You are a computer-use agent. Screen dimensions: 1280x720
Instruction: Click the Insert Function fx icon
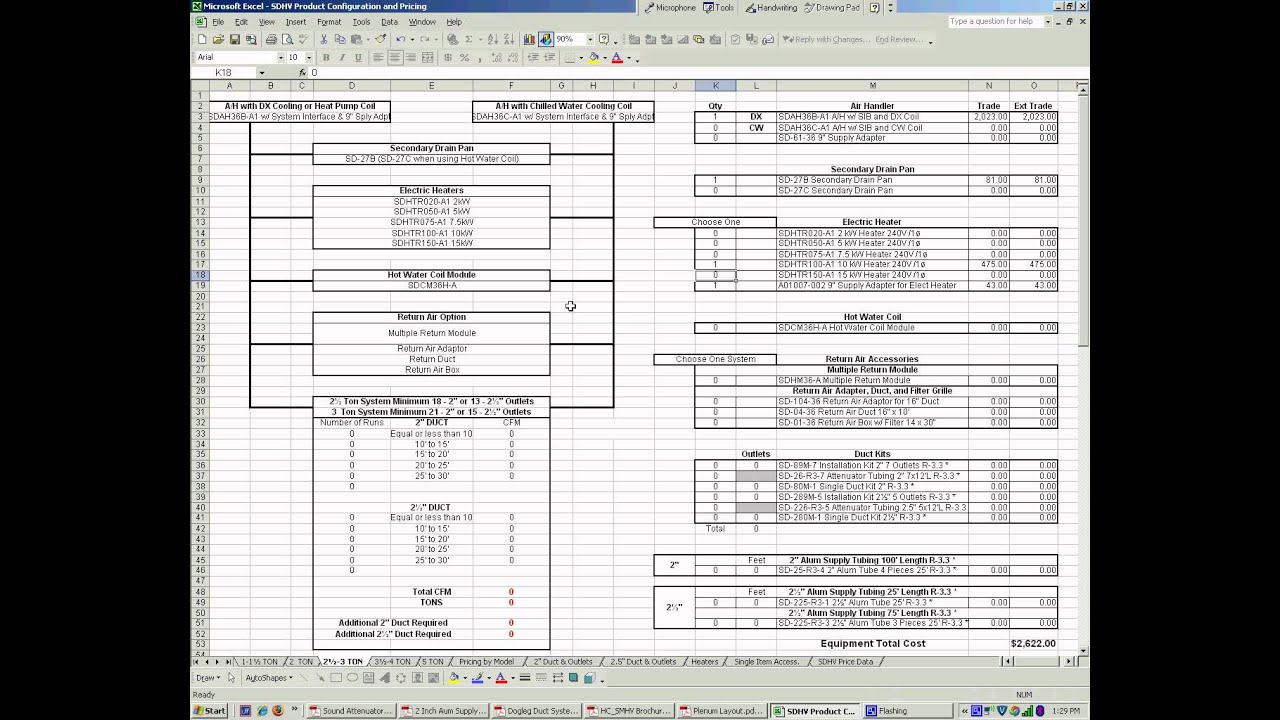point(302,72)
